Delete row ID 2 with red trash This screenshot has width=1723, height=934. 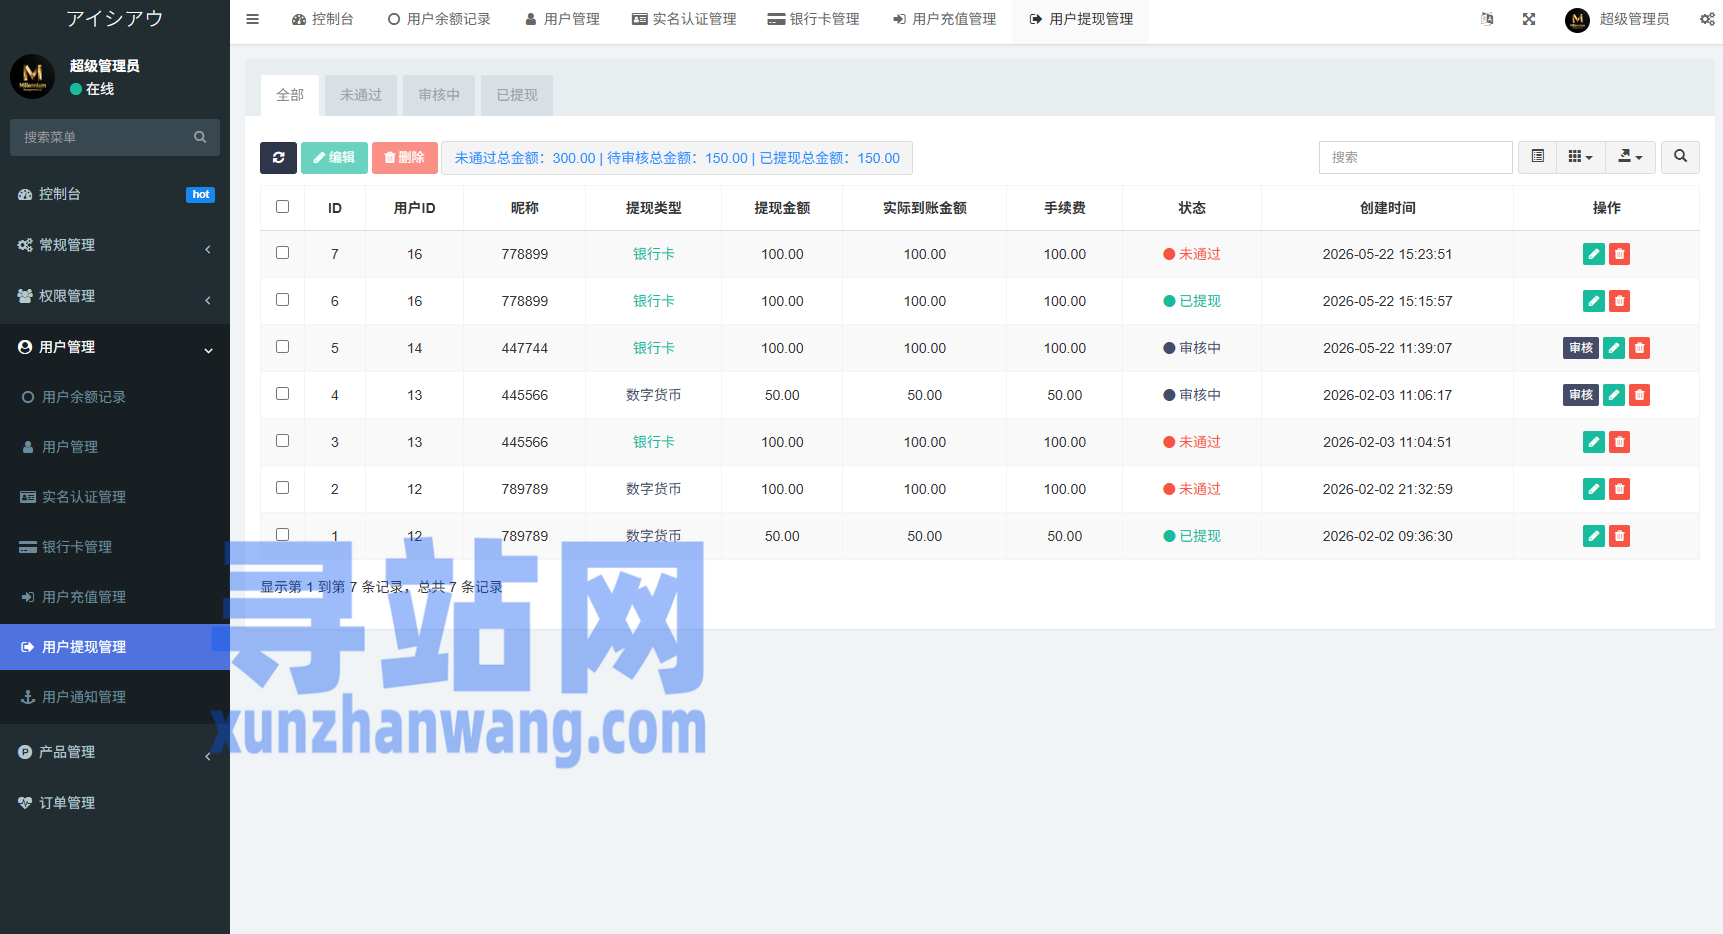click(x=1619, y=489)
